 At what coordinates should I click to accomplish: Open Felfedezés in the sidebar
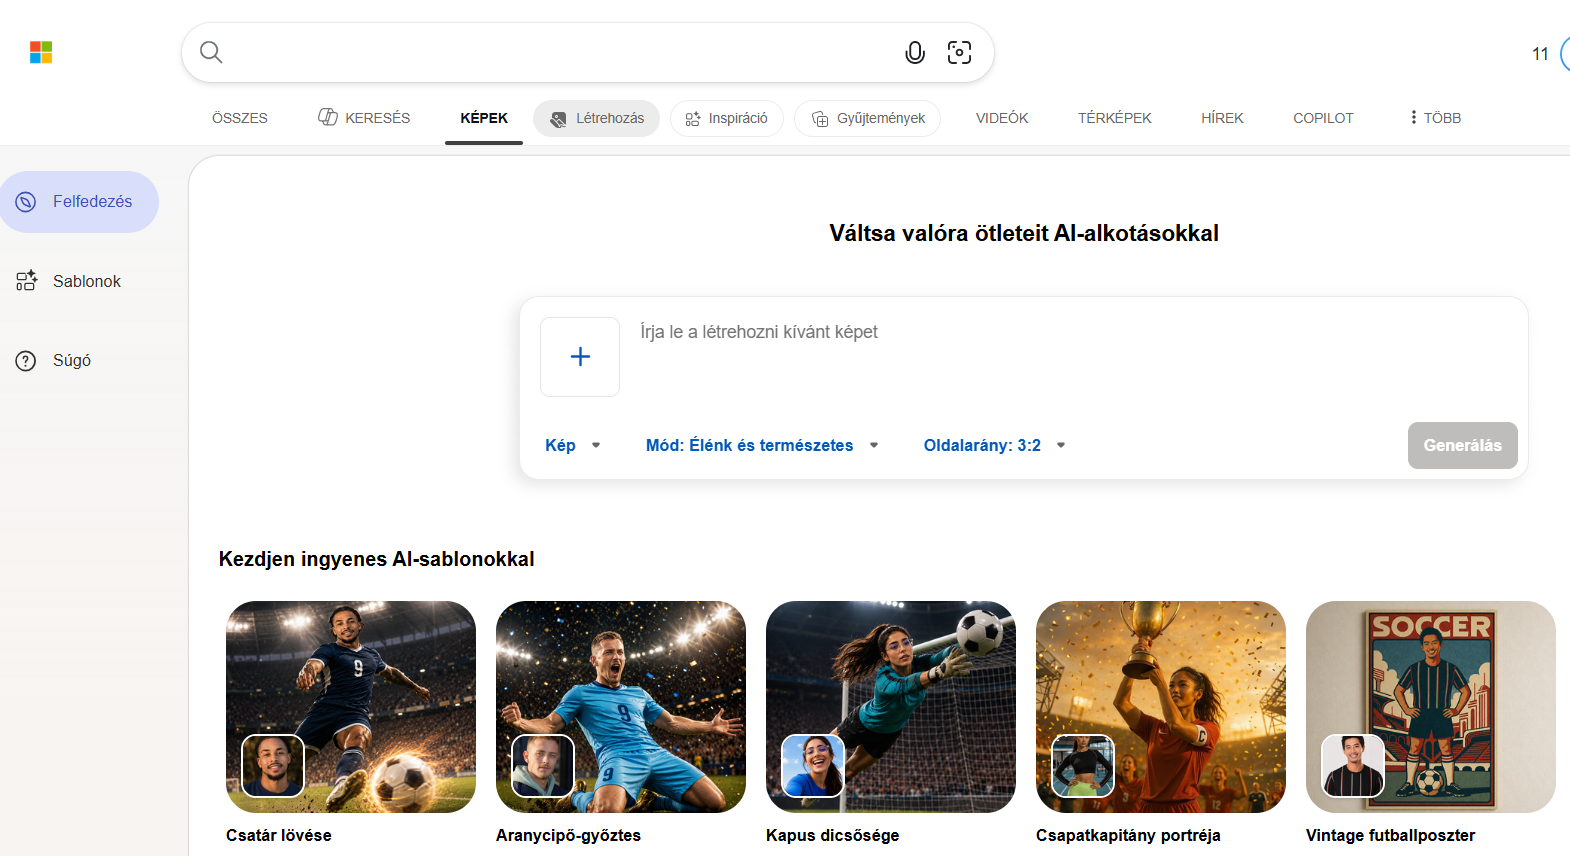79,202
